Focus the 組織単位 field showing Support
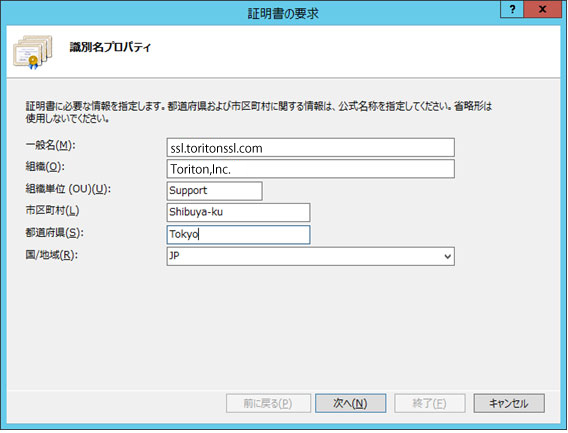 (x=214, y=191)
